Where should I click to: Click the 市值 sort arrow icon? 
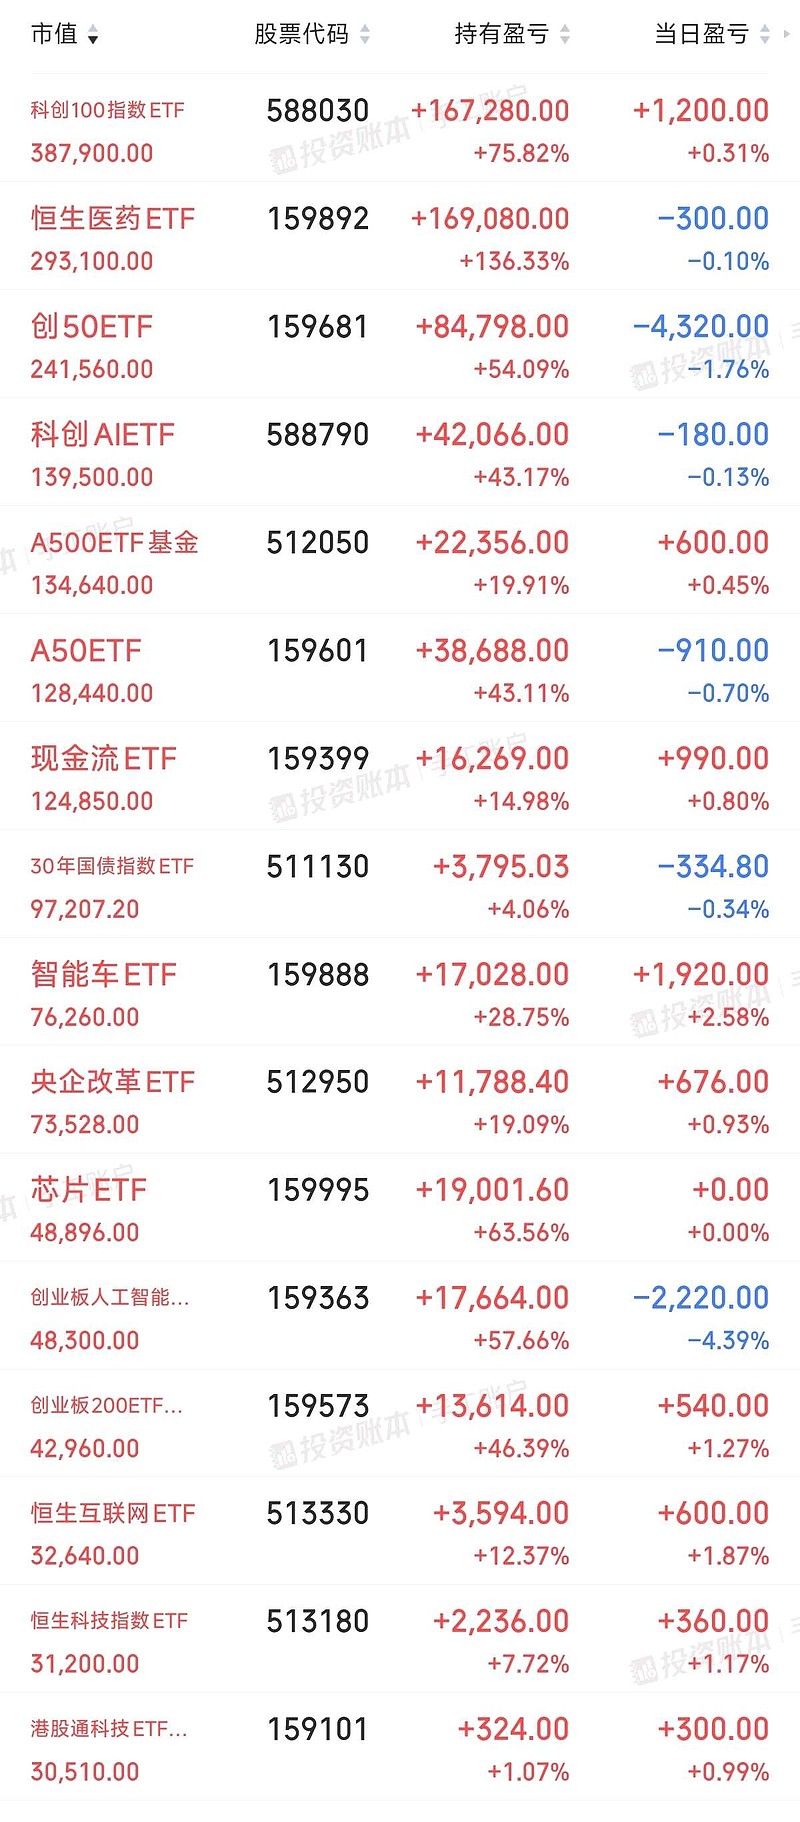93,37
